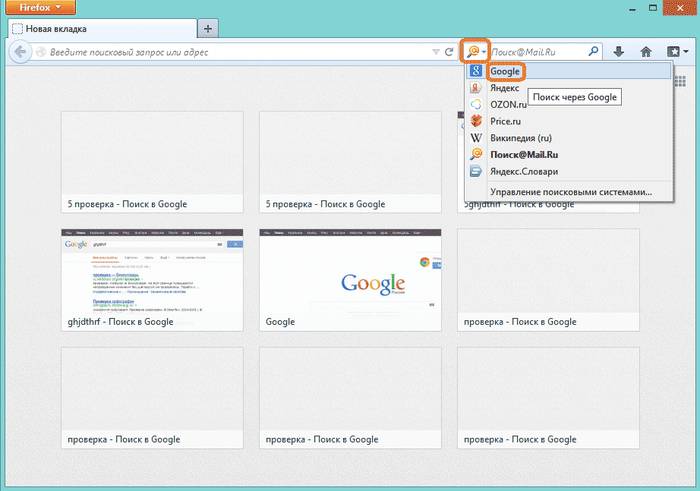The width and height of the screenshot is (700, 491).
Task: Choose Яндекс as the search engine
Action: (x=505, y=88)
